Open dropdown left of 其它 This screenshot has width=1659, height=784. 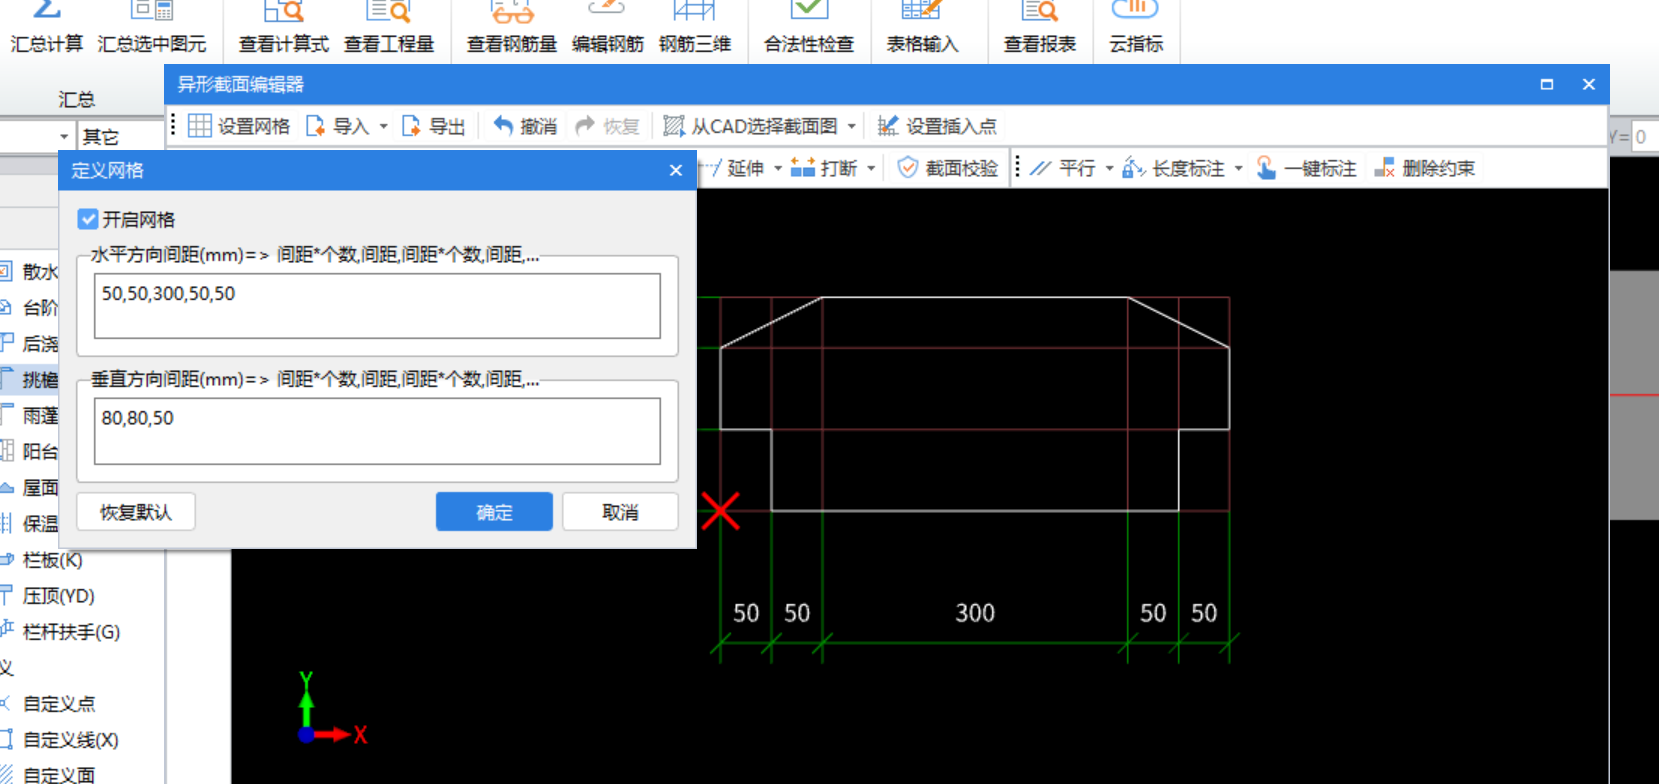[64, 136]
